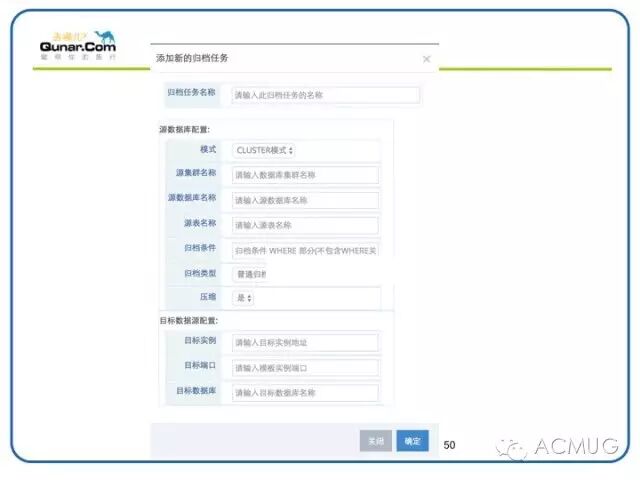The height and width of the screenshot is (480, 640).
Task: Click the 目标数据库 name input field
Action: click(305, 393)
